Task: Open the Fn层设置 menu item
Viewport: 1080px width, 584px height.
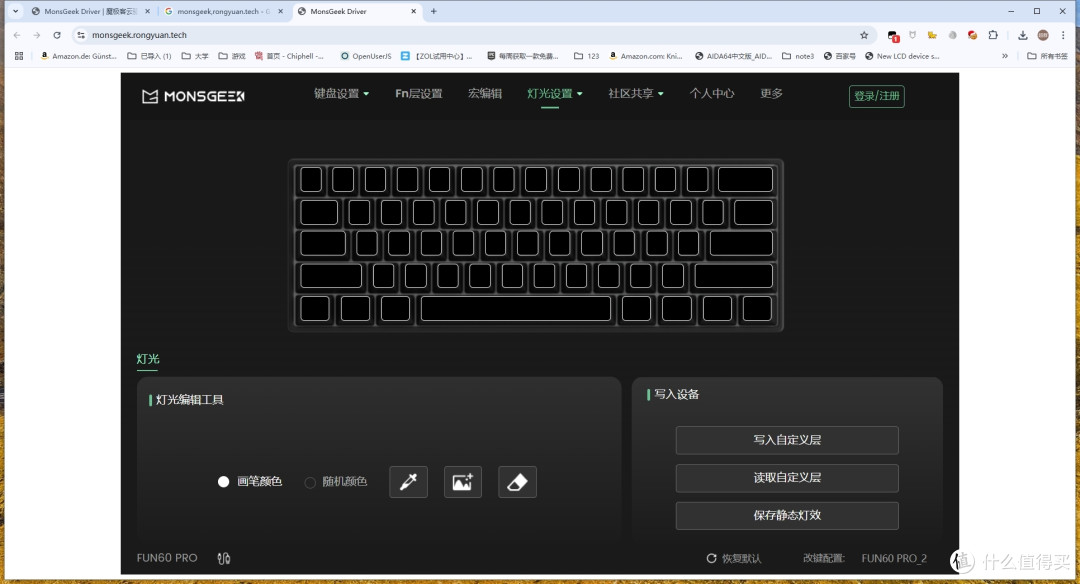Action: click(x=419, y=94)
